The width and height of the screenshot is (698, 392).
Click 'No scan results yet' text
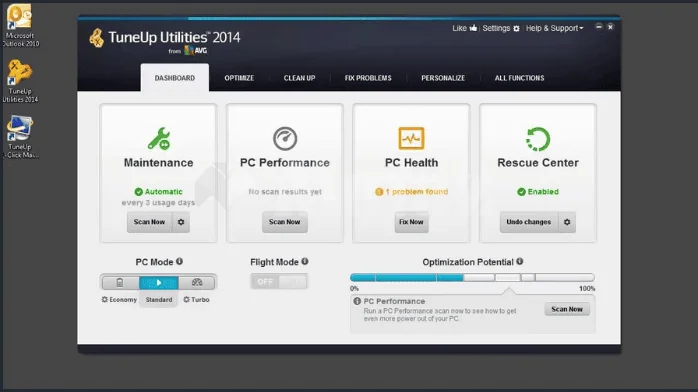click(285, 192)
